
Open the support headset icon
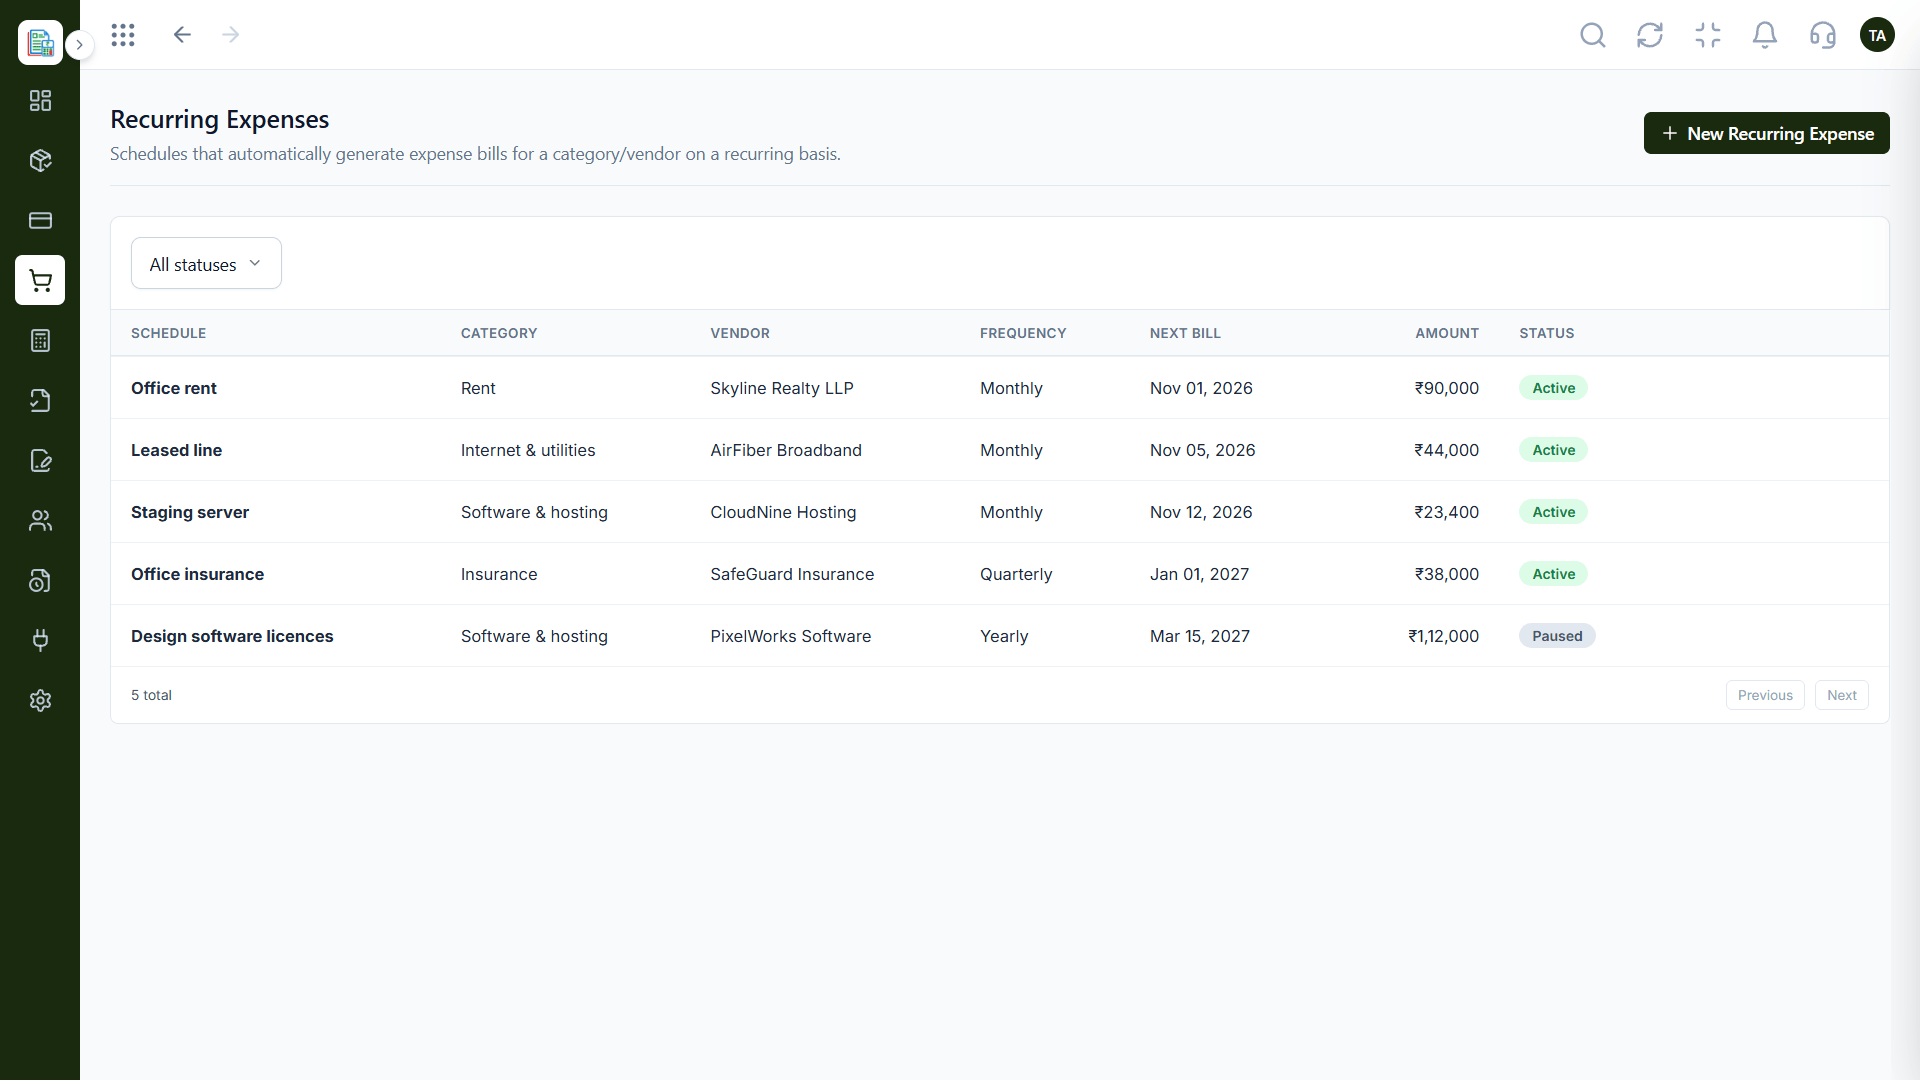(x=1823, y=36)
